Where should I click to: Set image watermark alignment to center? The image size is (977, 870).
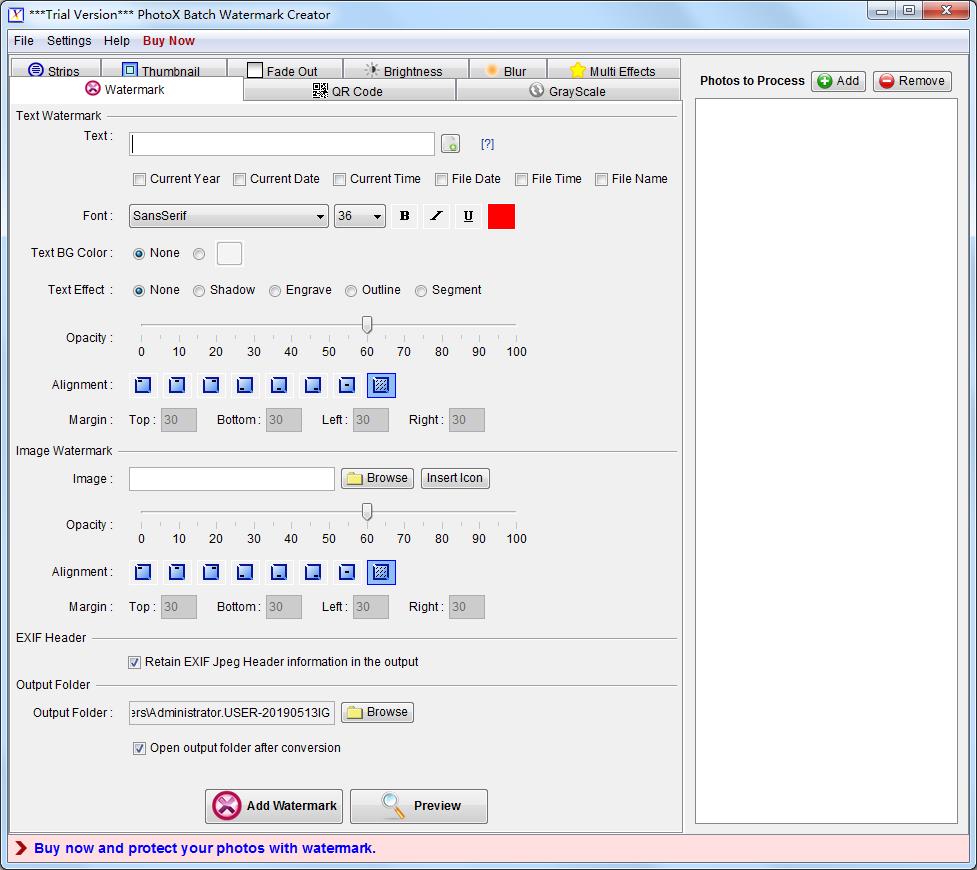(x=347, y=572)
